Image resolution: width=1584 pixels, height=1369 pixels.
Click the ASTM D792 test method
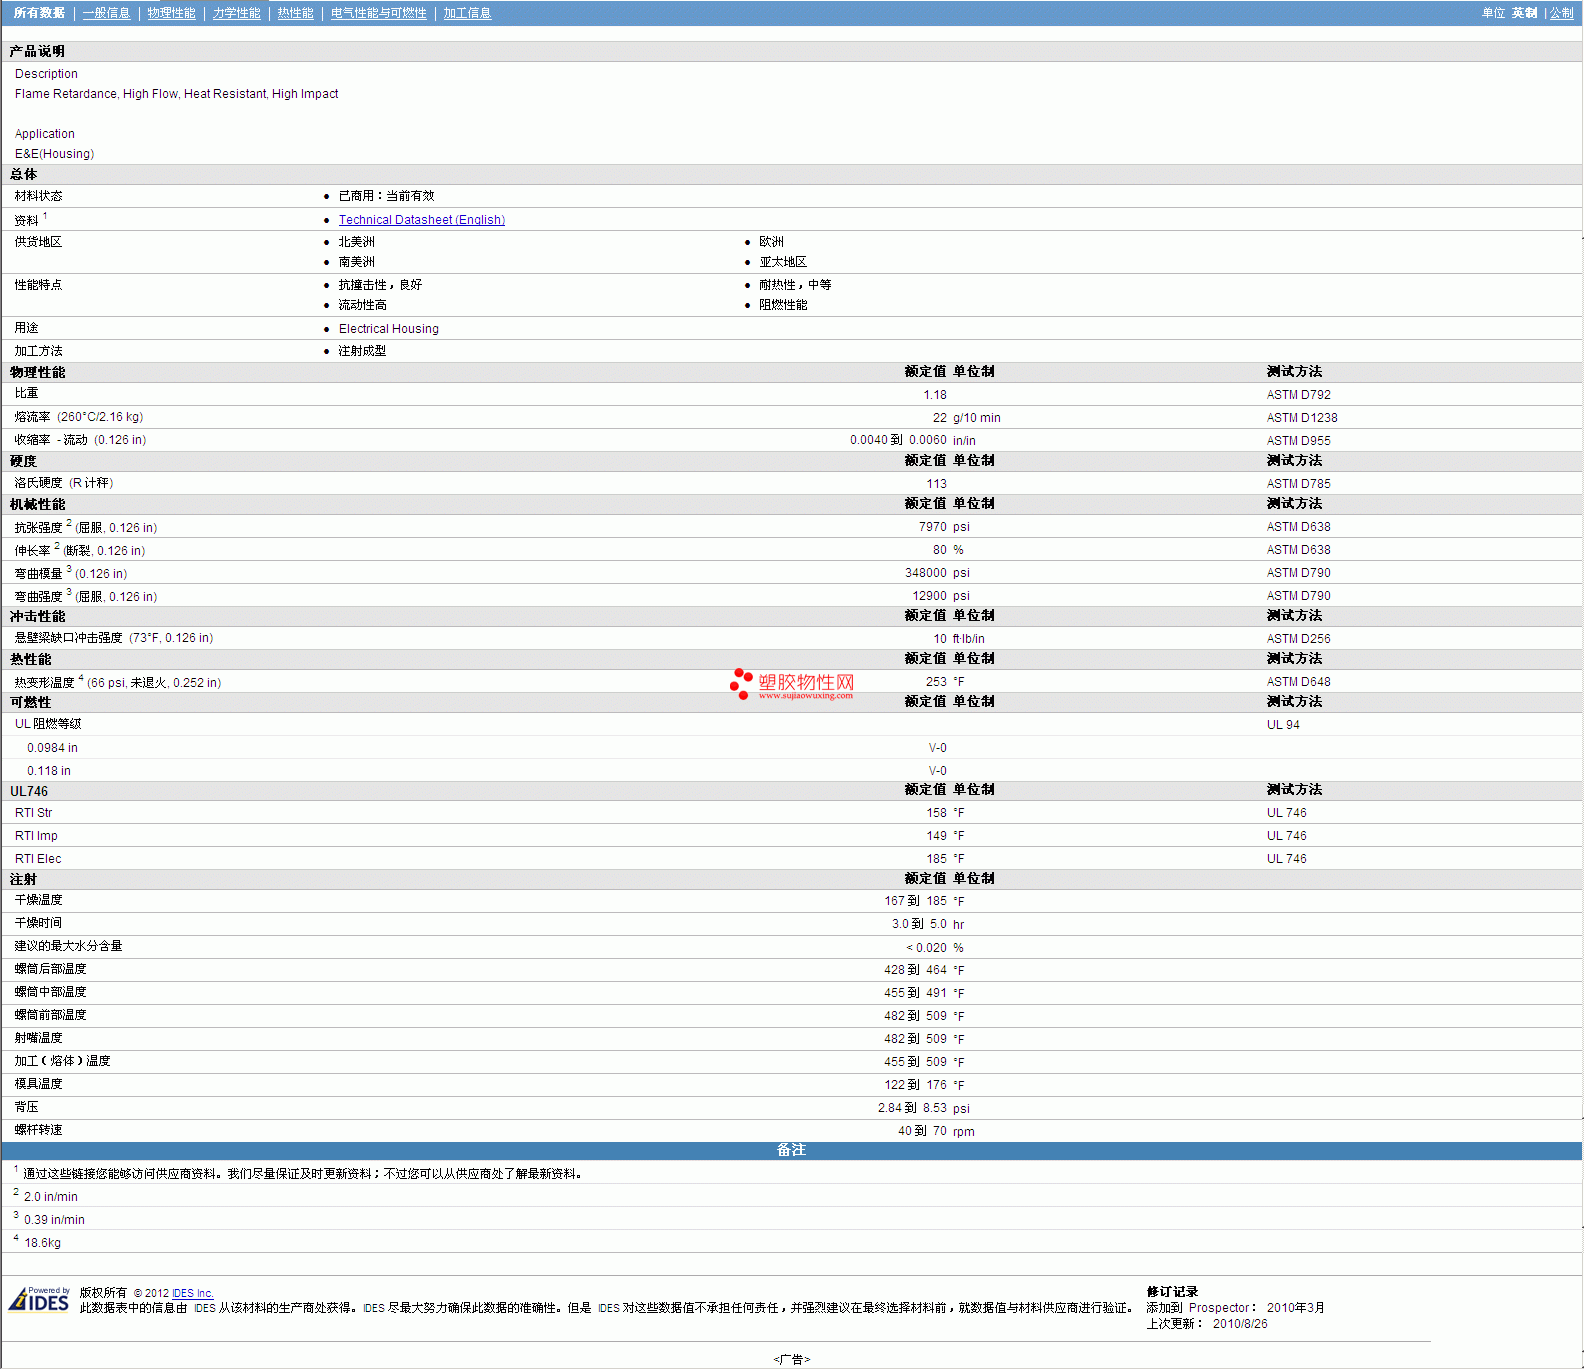(x=1298, y=395)
